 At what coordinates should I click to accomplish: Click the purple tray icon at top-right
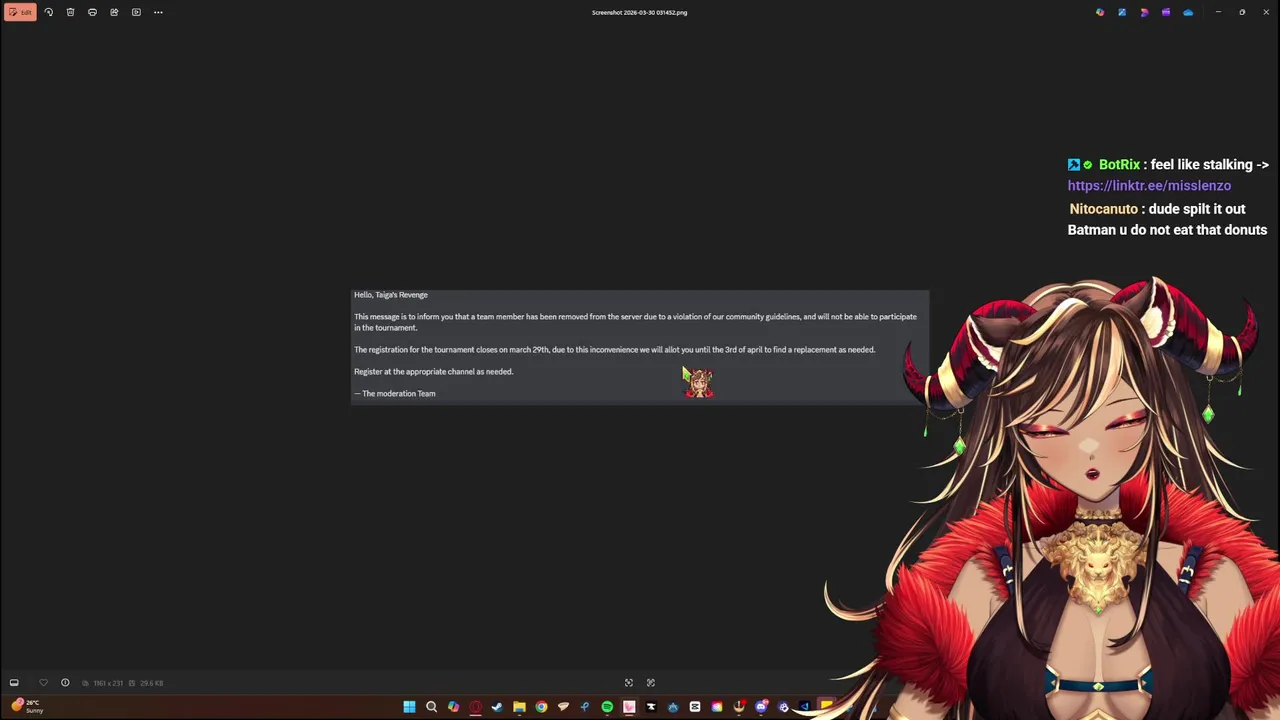pyautogui.click(x=1166, y=12)
